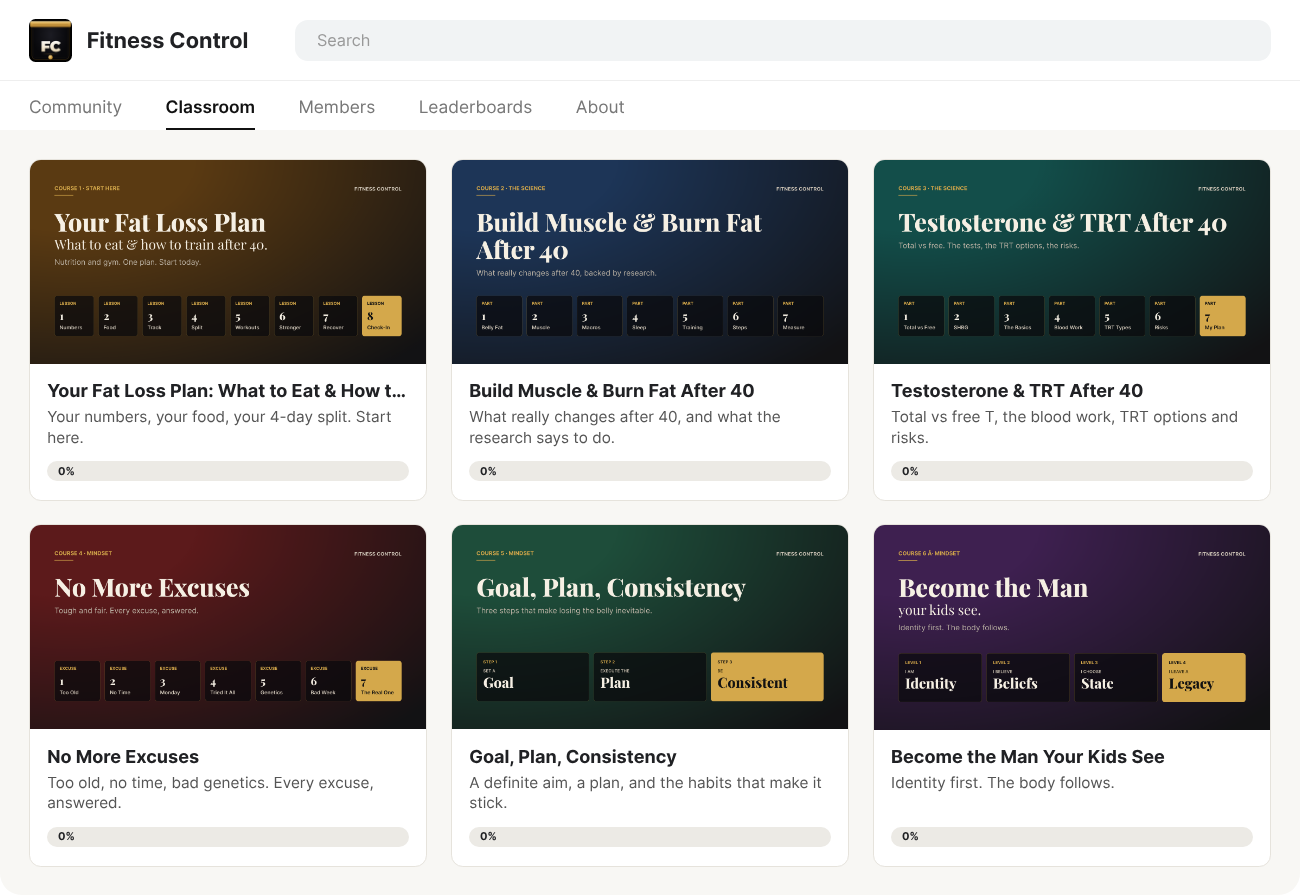Click description 'Too old, no time, bad genetics'
The width and height of the screenshot is (1300, 896).
click(x=211, y=793)
